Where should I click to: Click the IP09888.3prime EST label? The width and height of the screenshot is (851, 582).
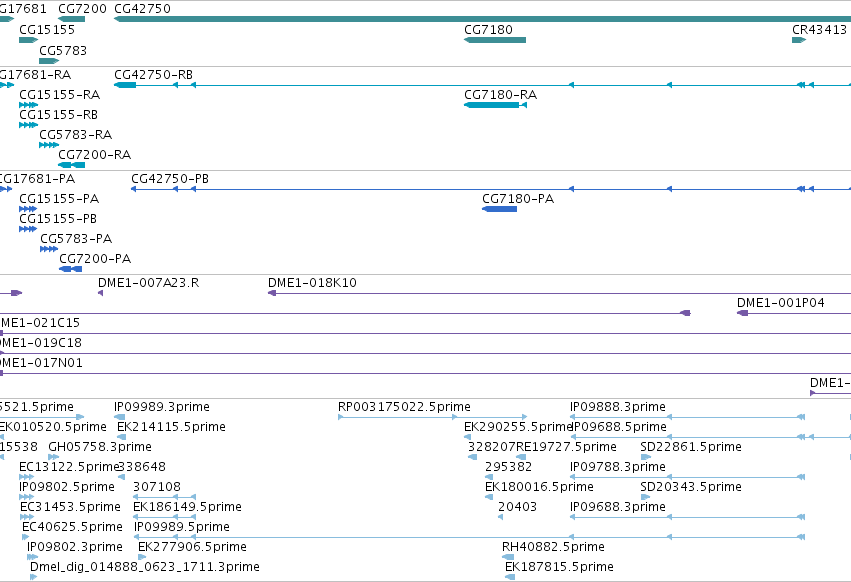pos(618,407)
